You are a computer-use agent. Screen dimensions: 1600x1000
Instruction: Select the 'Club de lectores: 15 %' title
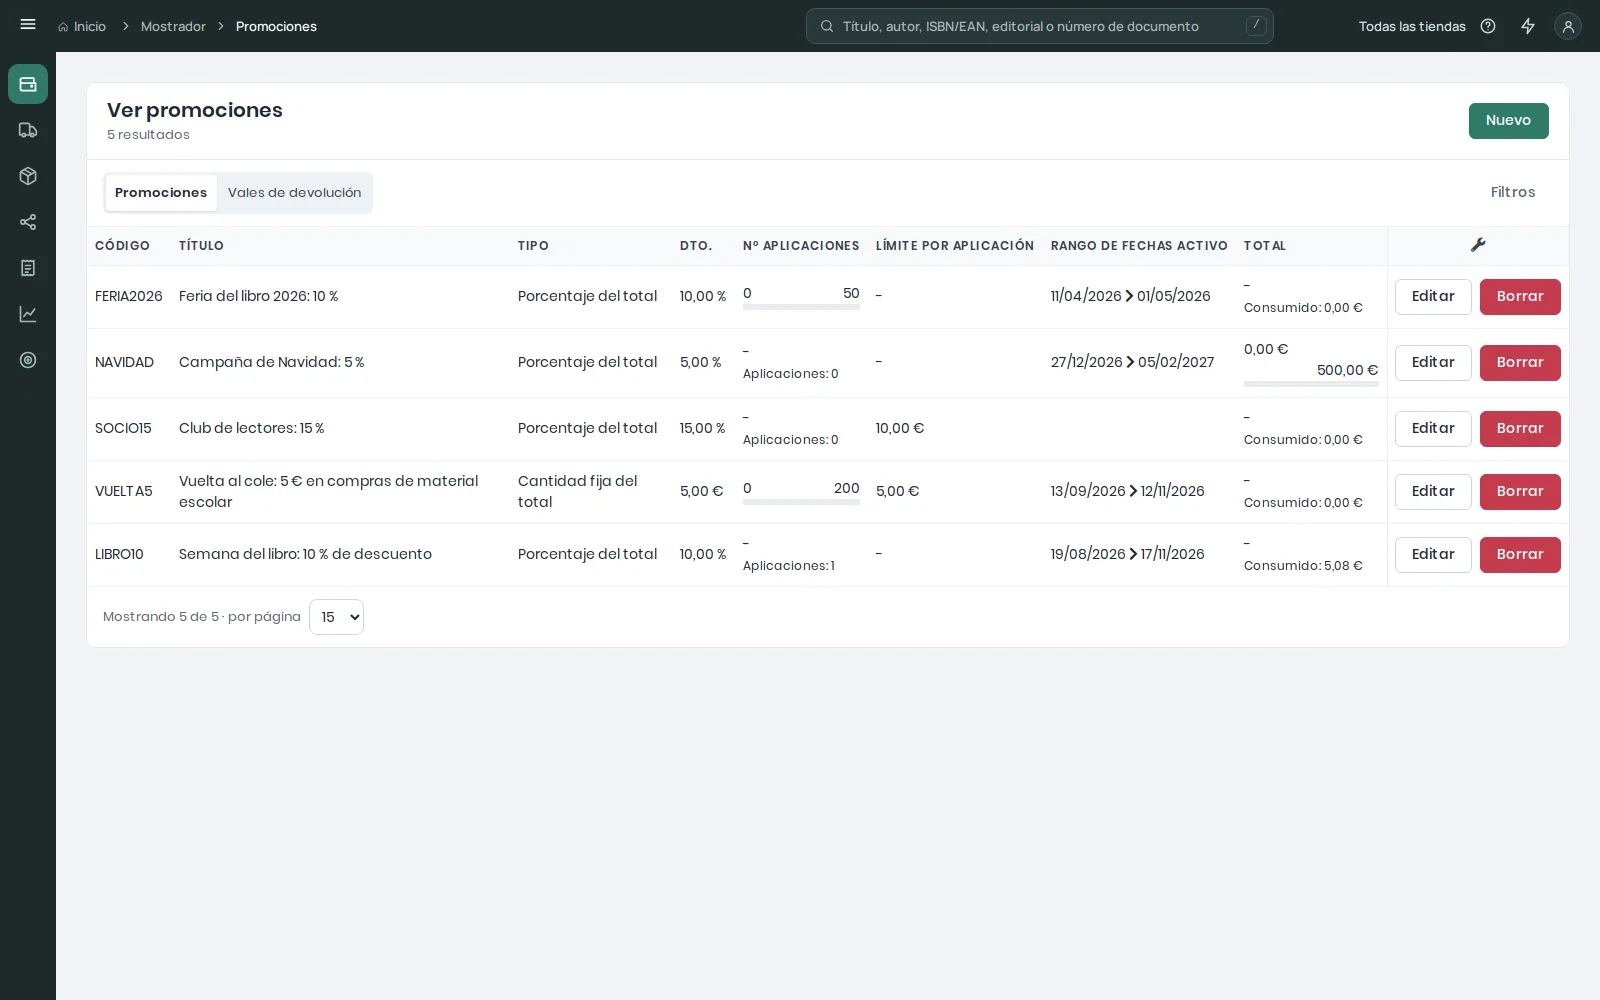(252, 428)
